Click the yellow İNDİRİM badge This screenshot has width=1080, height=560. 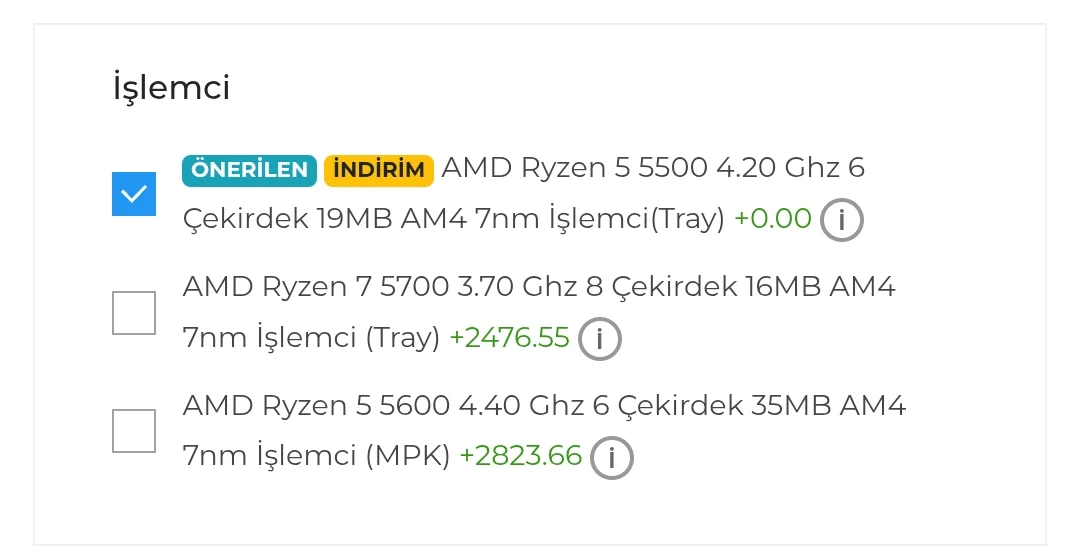click(x=378, y=170)
